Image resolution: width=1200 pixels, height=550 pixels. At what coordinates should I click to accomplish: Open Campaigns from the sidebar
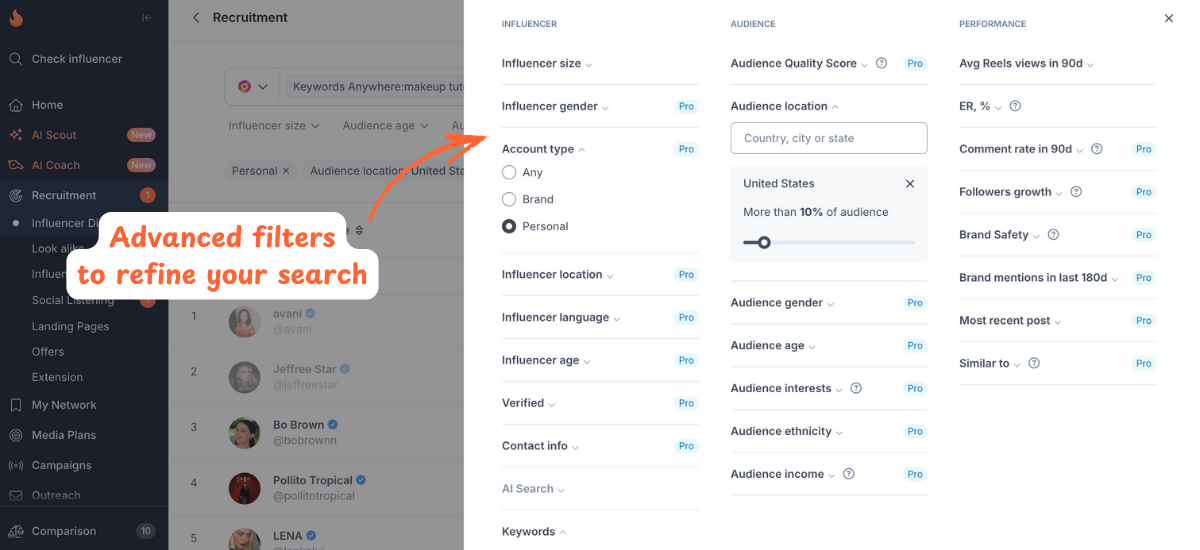[x=61, y=465]
